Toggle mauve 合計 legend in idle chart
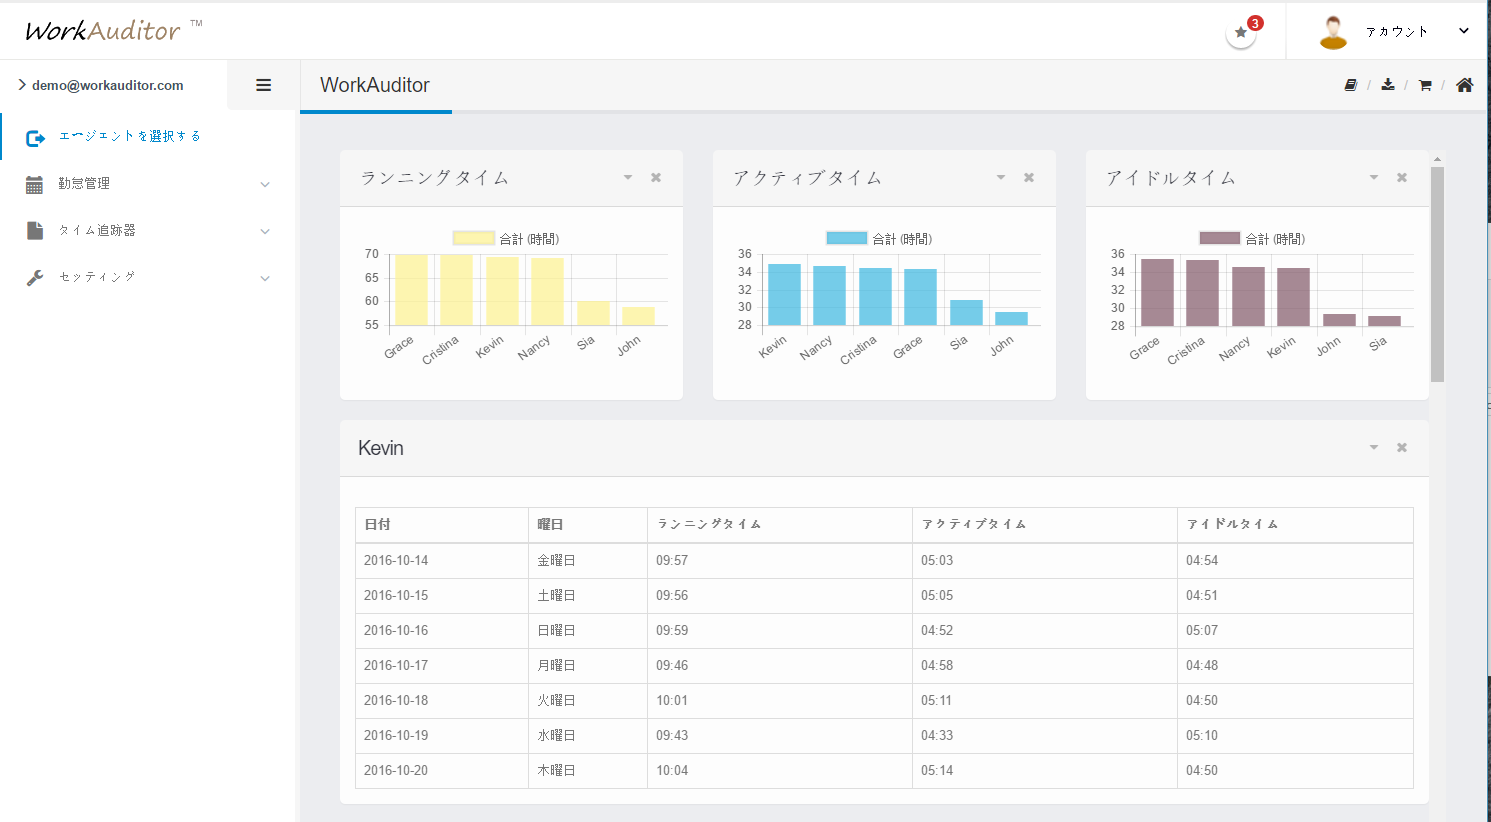 coord(1252,239)
